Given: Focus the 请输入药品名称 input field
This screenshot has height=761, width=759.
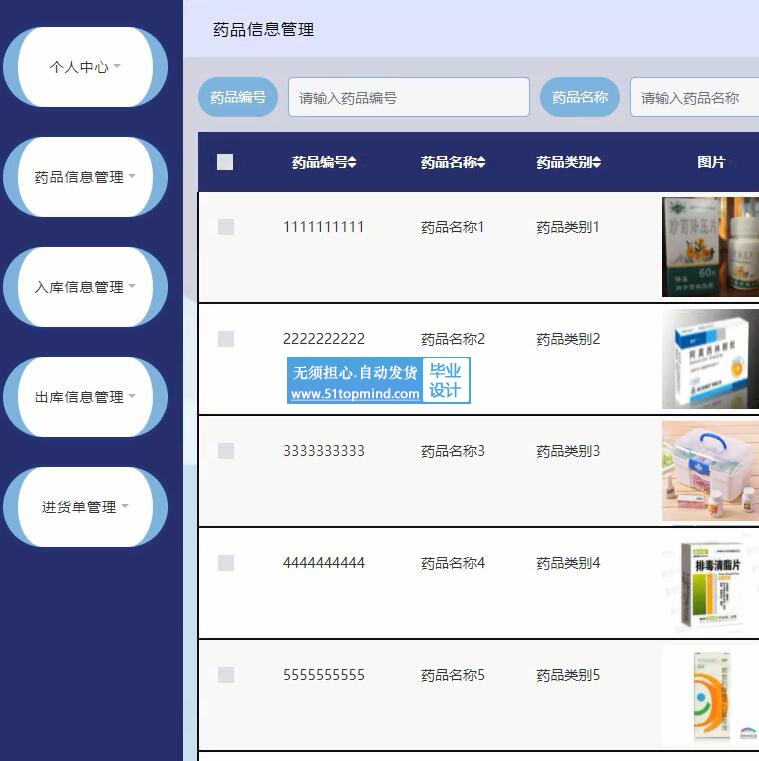Looking at the screenshot, I should click(695, 97).
